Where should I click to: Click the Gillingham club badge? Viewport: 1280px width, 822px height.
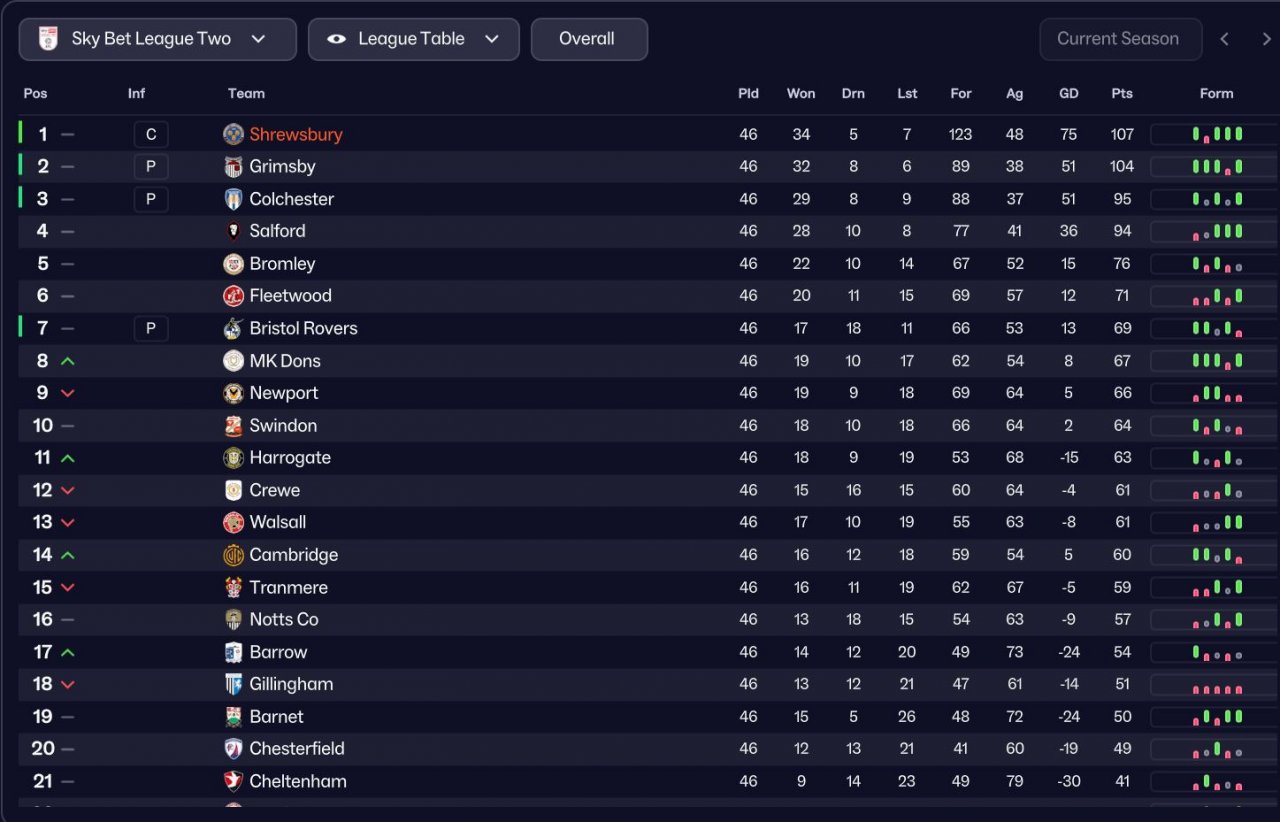[233, 684]
